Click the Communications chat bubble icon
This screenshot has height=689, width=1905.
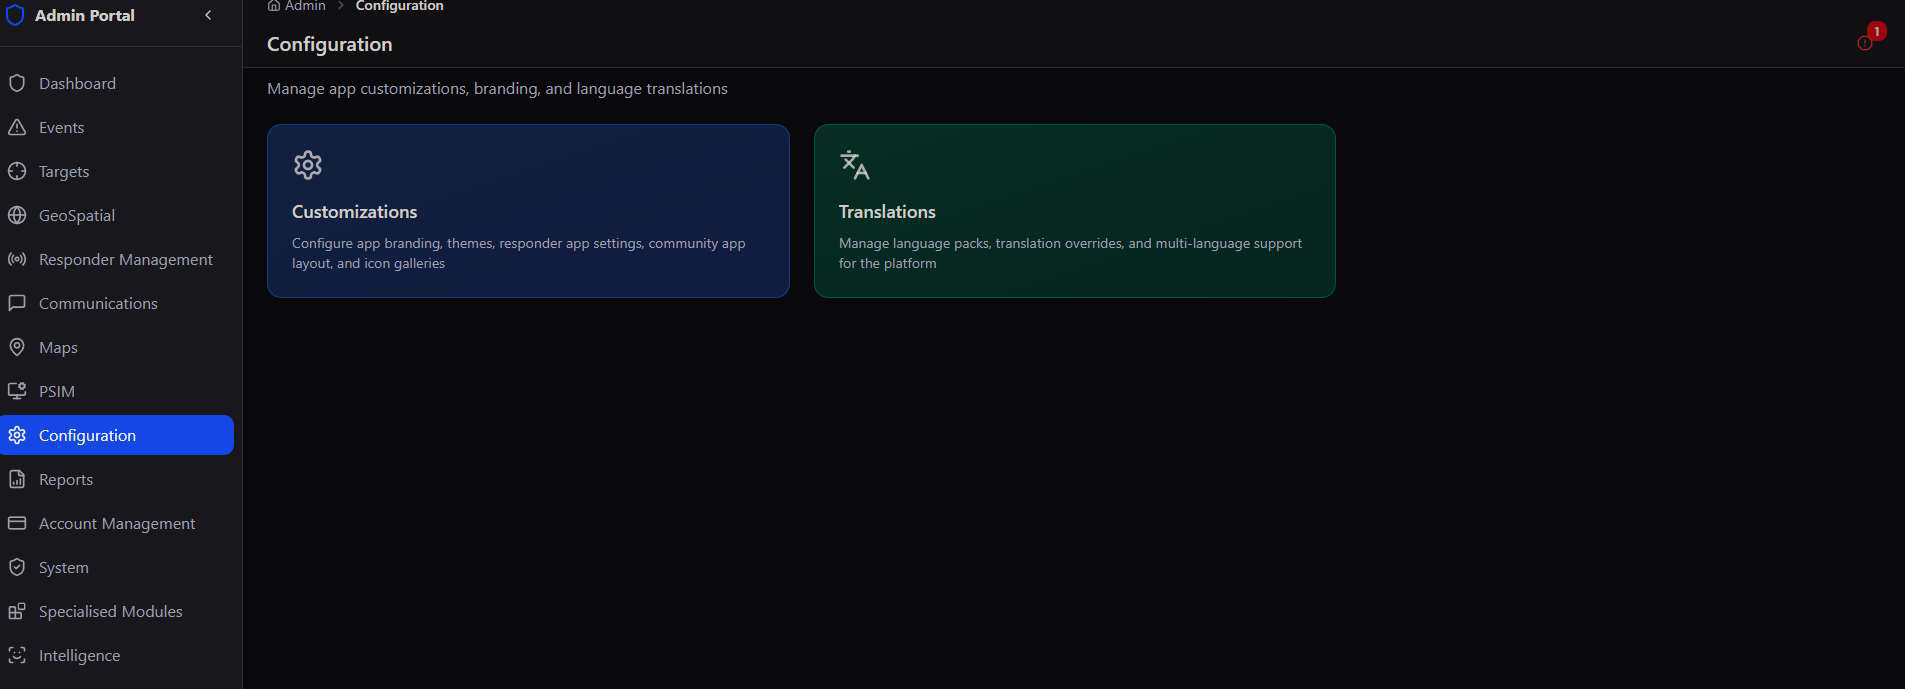pyautogui.click(x=17, y=303)
